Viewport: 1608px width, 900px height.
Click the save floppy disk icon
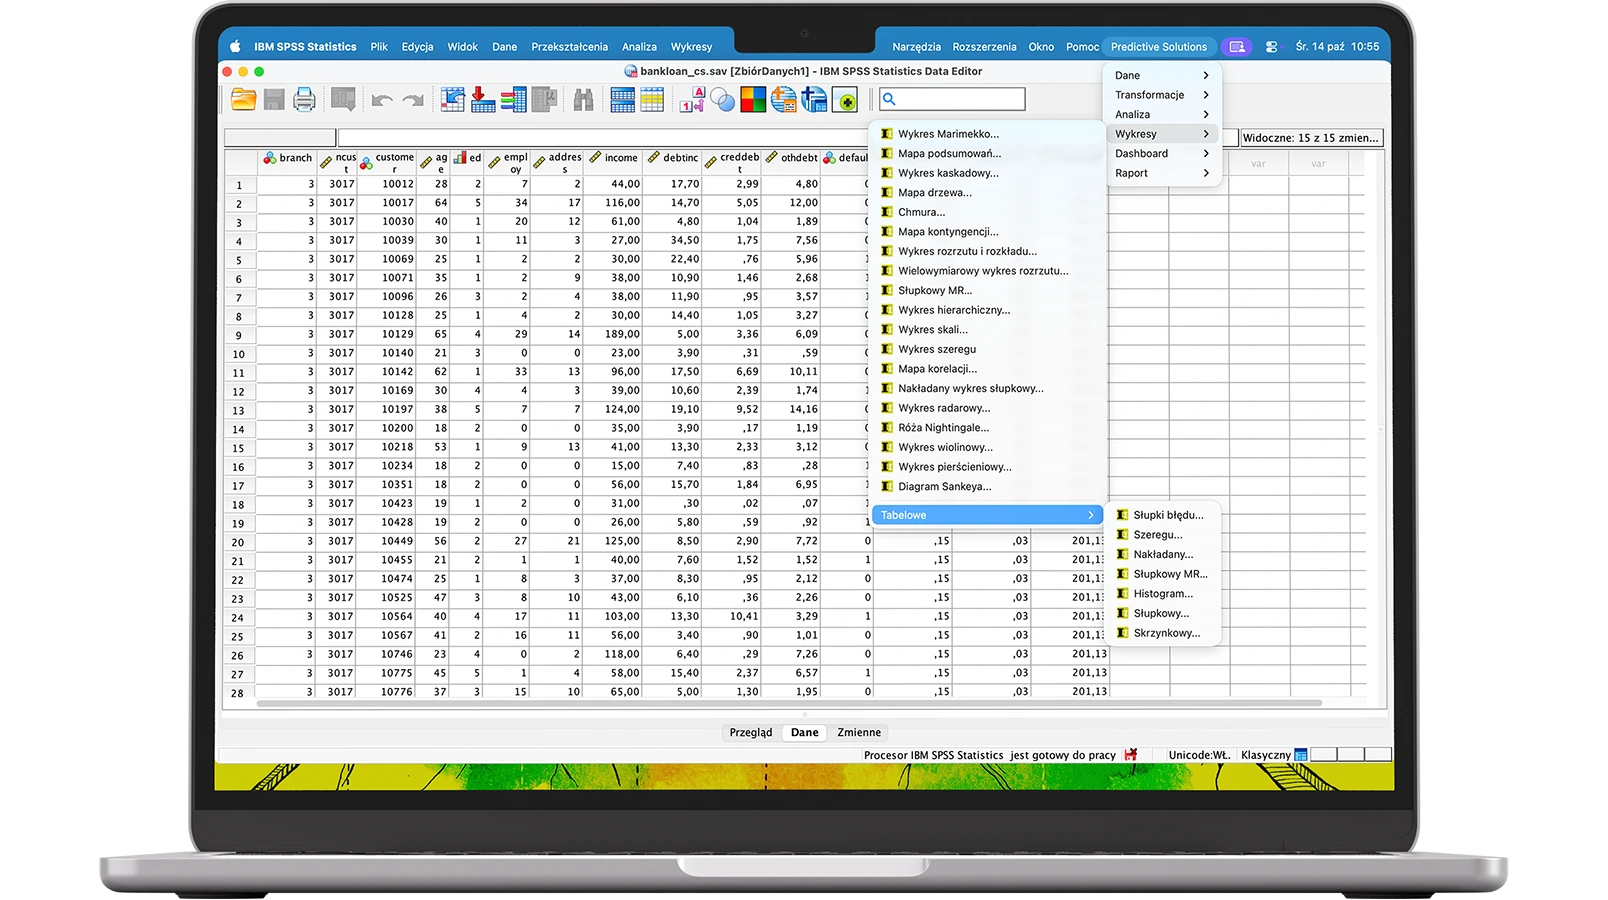click(274, 99)
